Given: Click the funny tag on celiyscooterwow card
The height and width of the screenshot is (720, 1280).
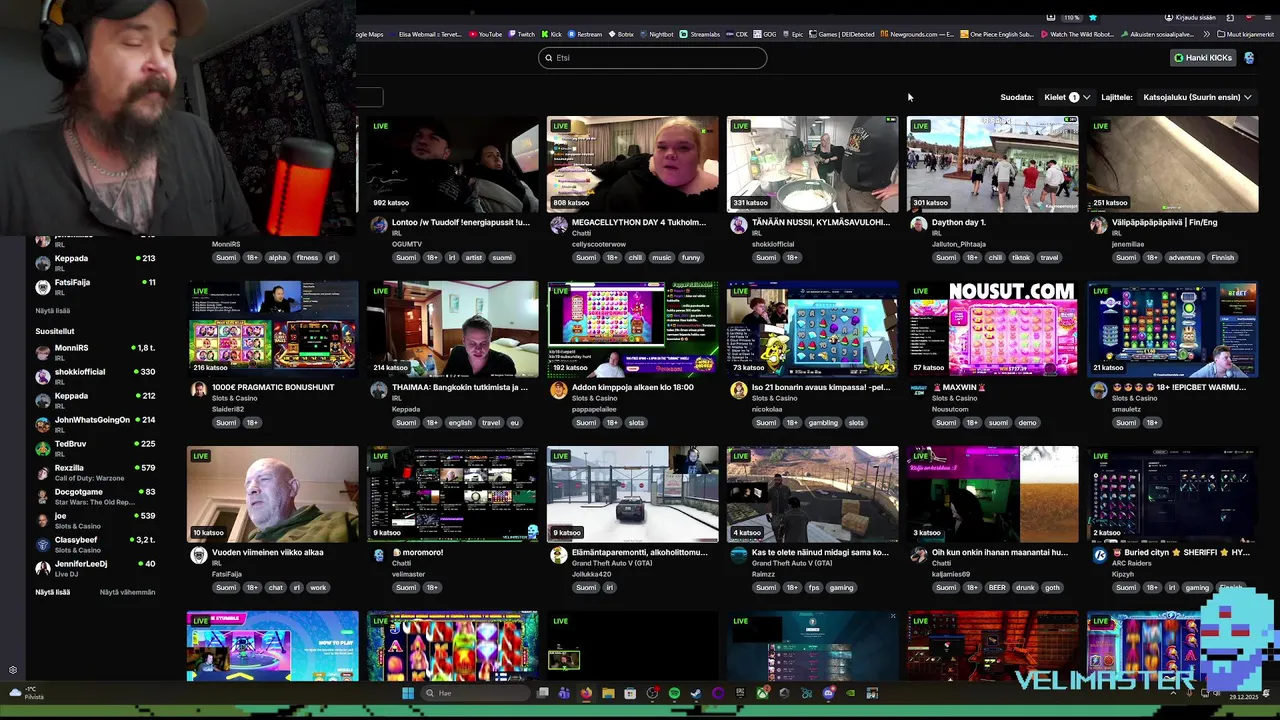Looking at the screenshot, I should pyautogui.click(x=691, y=258).
